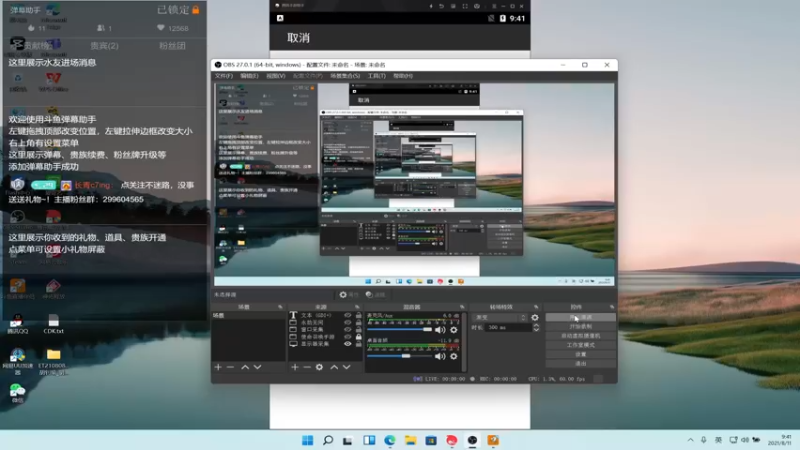Open 网易UU加速器 desktop icon

coord(17,361)
